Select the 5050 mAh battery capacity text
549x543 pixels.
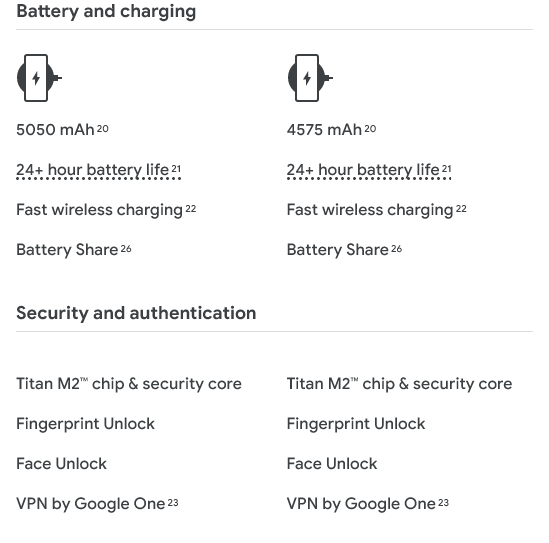point(55,130)
